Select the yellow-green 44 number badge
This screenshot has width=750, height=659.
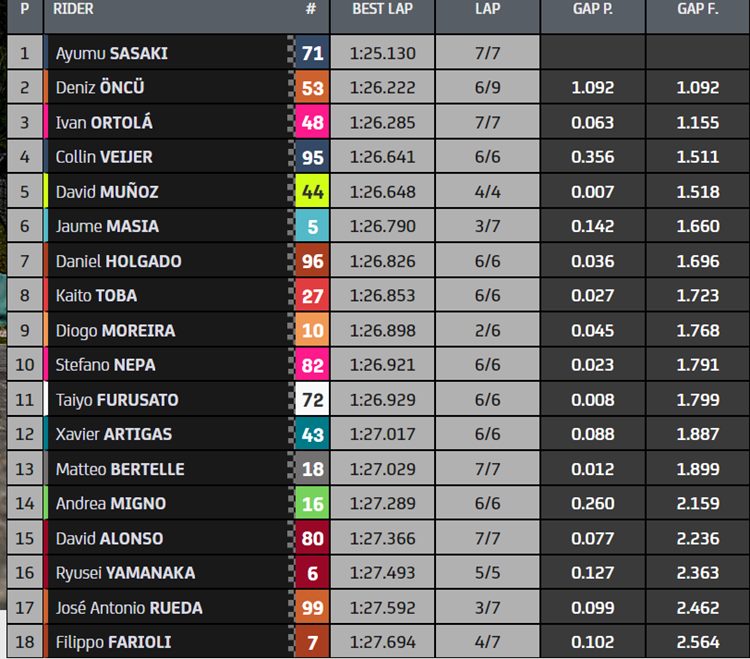point(312,191)
